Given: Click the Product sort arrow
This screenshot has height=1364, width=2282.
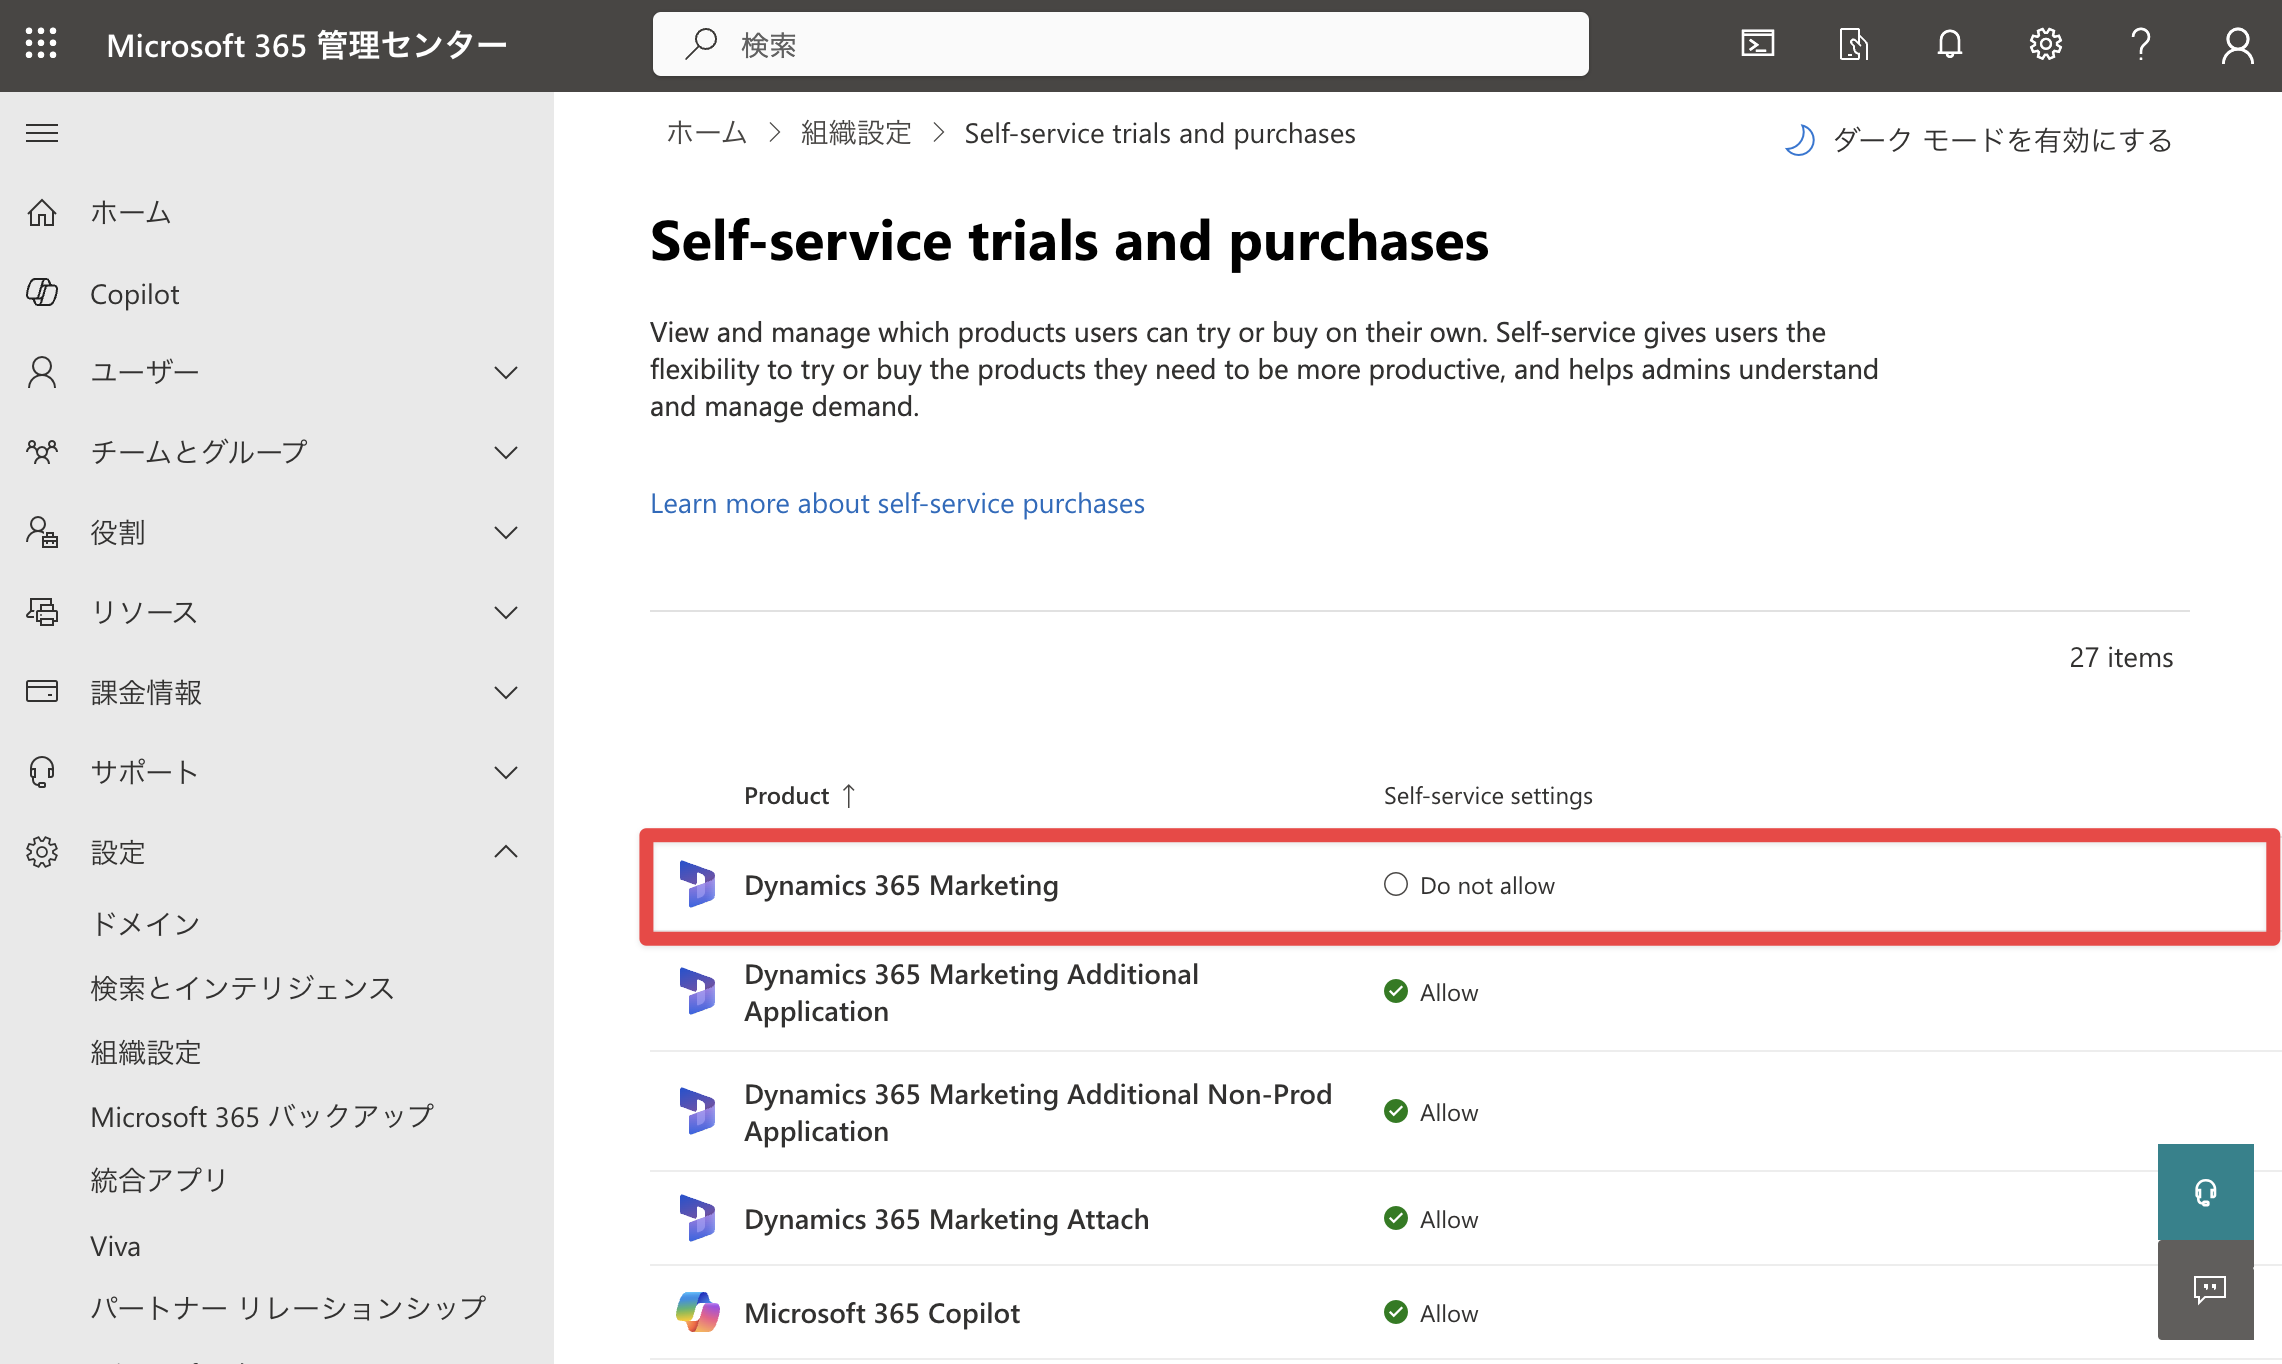Looking at the screenshot, I should [x=848, y=796].
